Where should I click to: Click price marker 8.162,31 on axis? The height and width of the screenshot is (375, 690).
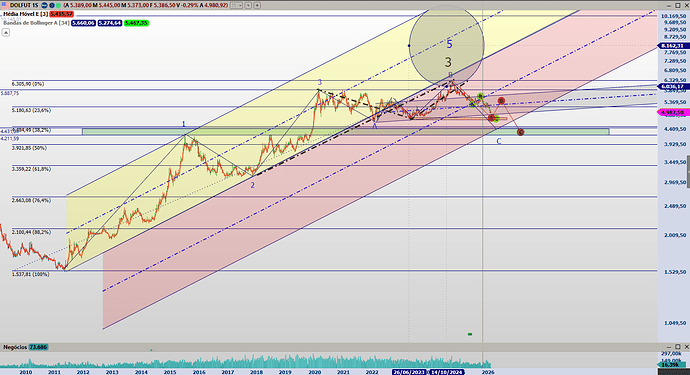coord(673,46)
